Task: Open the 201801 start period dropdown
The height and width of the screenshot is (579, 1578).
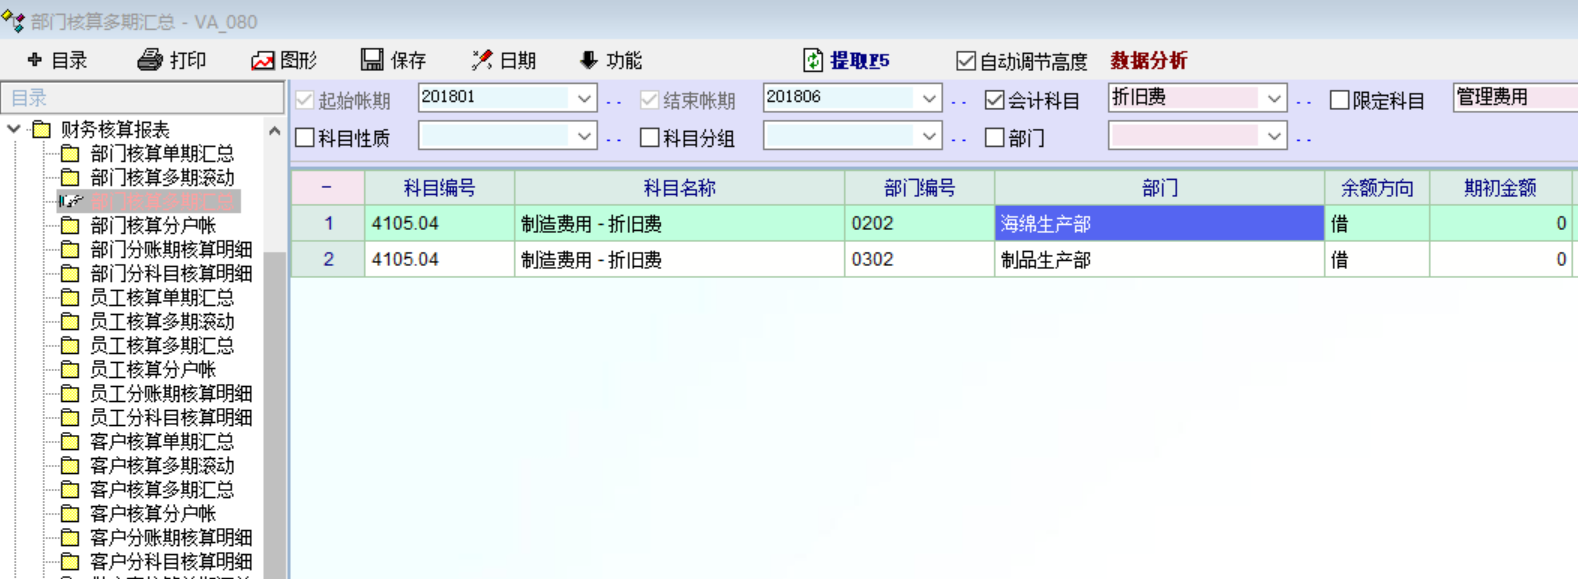Action: (584, 98)
